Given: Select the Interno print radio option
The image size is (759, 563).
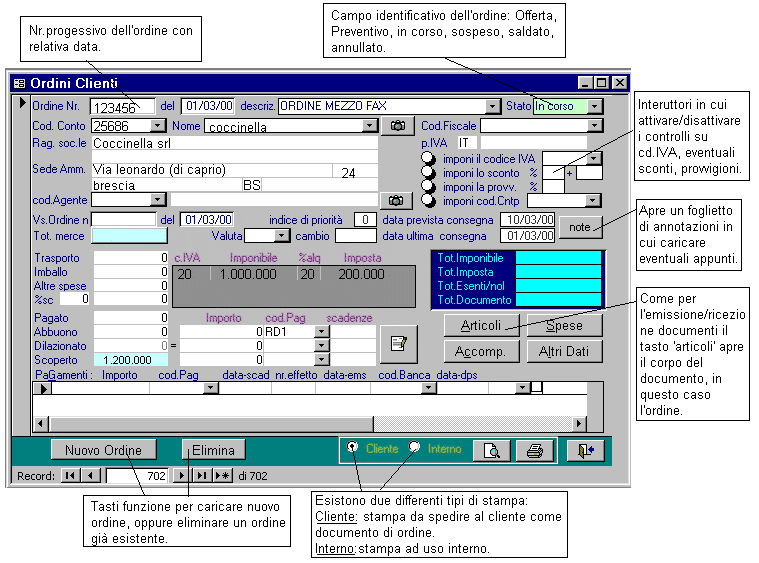Looking at the screenshot, I should [x=414, y=446].
